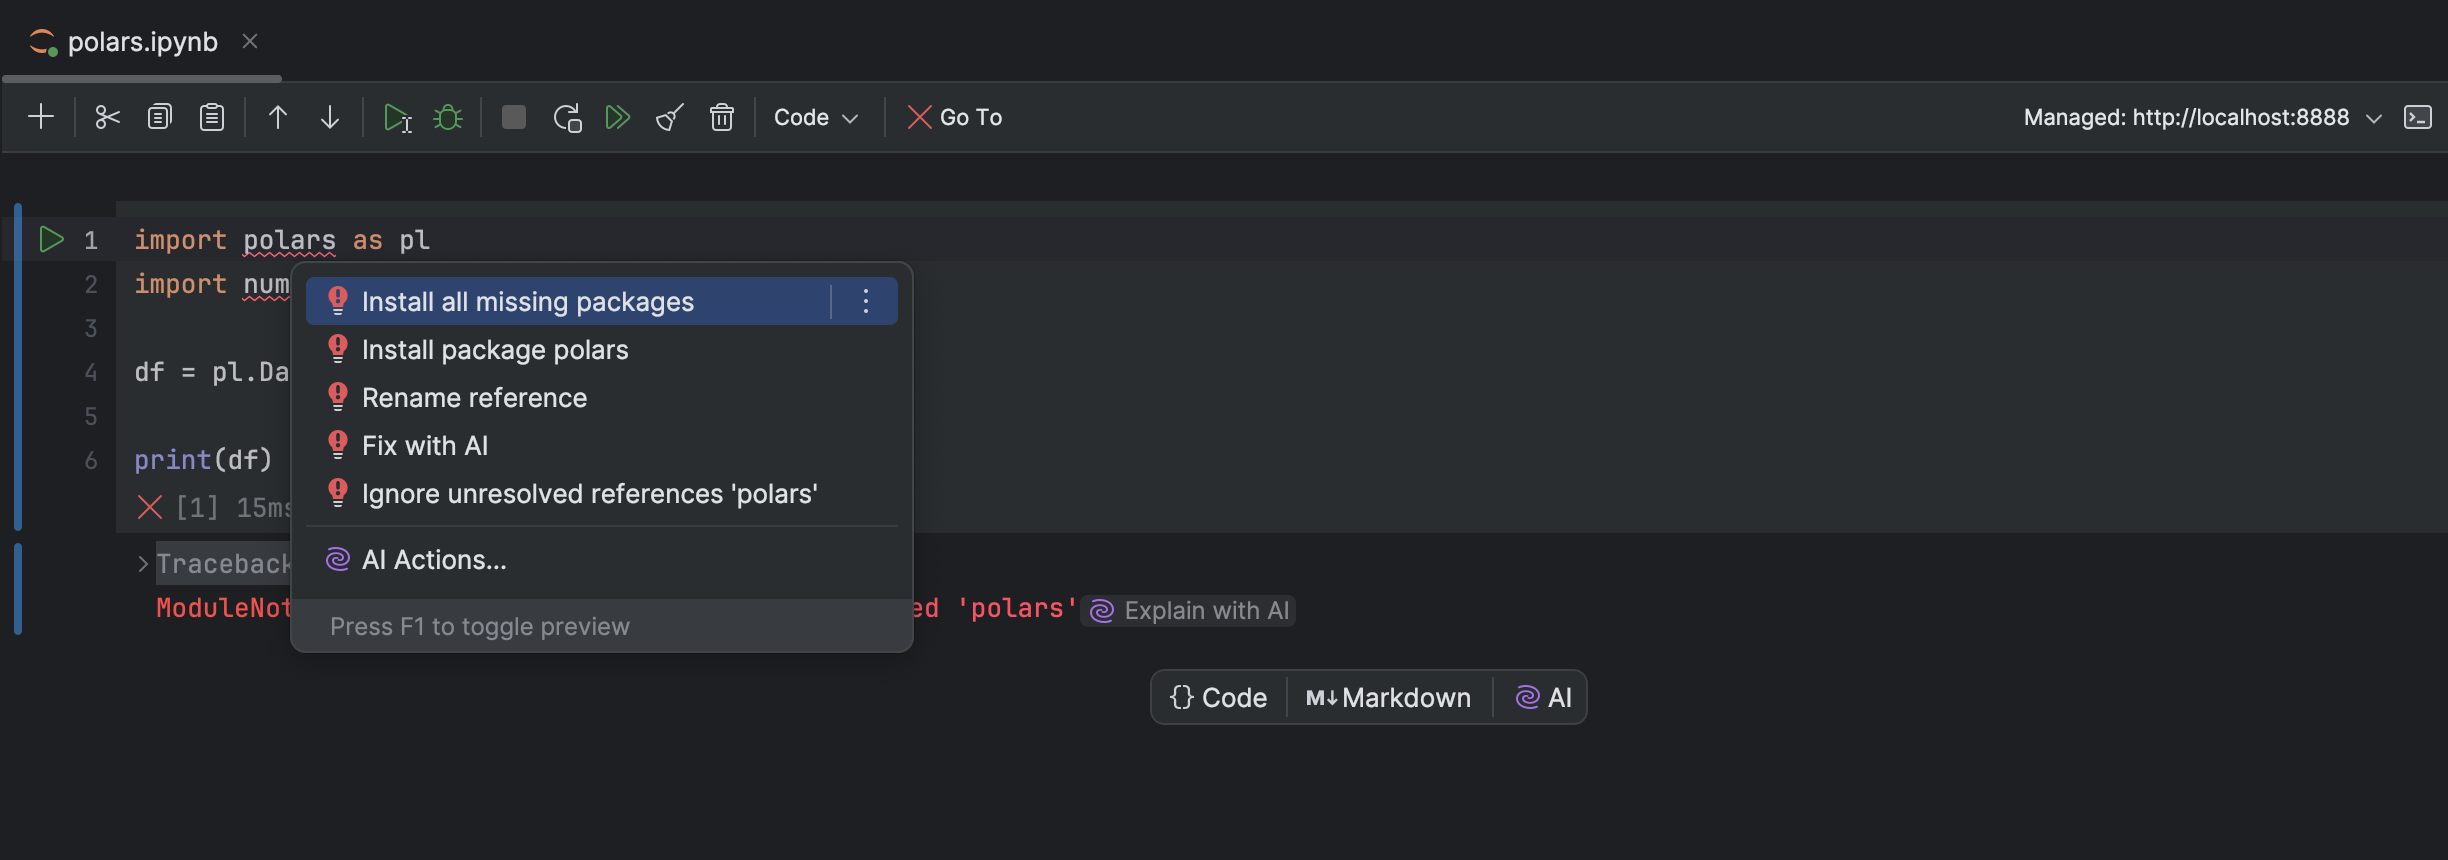Paste cell using clipboard icon
Image resolution: width=2448 pixels, height=860 pixels.
tap(212, 117)
